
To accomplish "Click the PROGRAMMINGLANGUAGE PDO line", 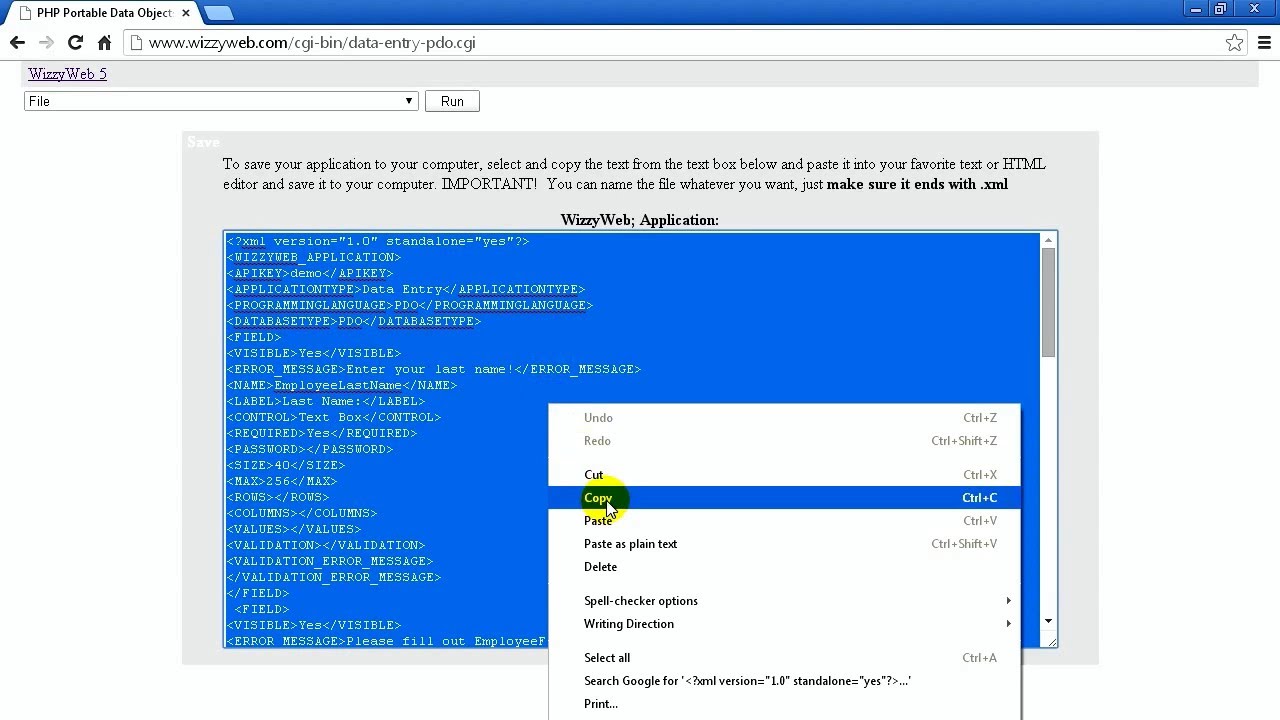I will point(410,305).
